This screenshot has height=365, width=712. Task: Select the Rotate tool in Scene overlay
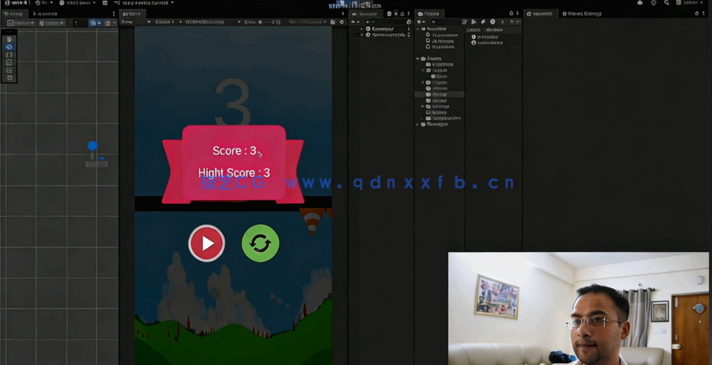pos(10,54)
